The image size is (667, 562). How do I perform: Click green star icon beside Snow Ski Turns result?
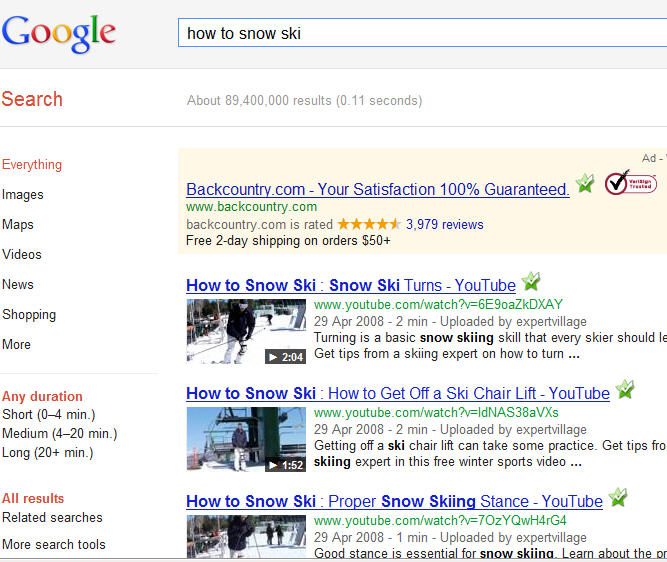[x=531, y=281]
